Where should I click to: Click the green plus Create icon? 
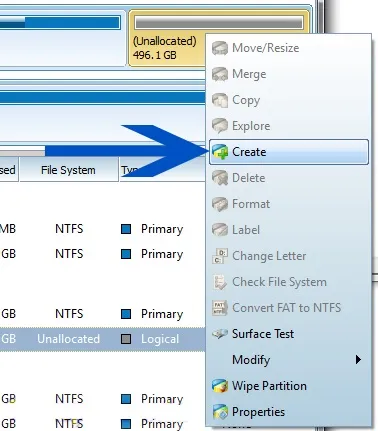point(220,152)
